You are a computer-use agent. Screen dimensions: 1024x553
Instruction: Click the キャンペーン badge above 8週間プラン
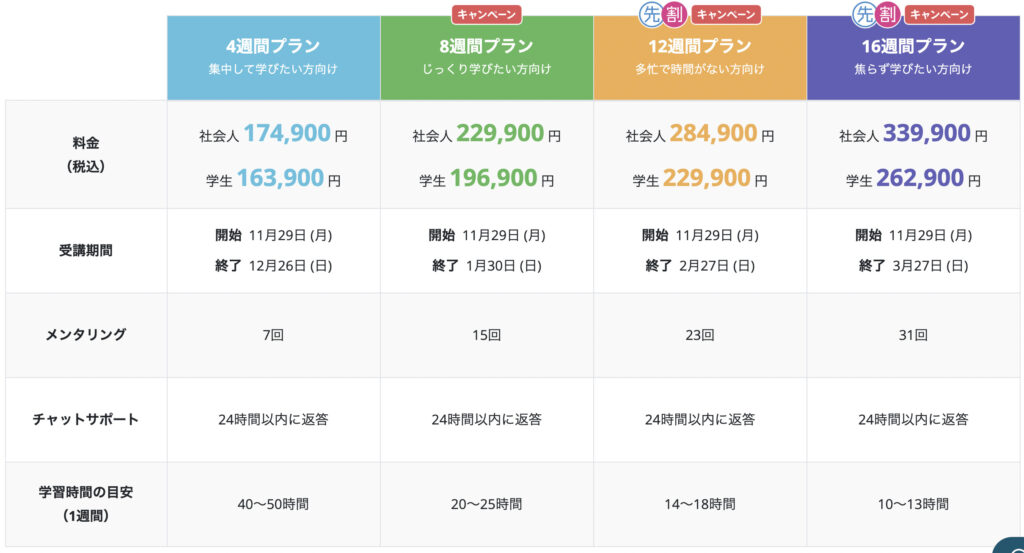(x=487, y=14)
